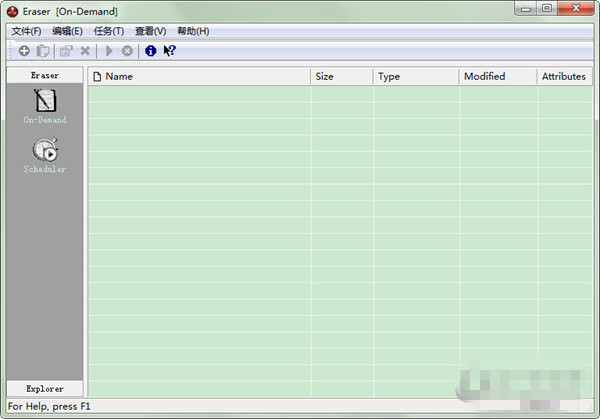Select the On-Demand sidebar icon

pyautogui.click(x=45, y=105)
